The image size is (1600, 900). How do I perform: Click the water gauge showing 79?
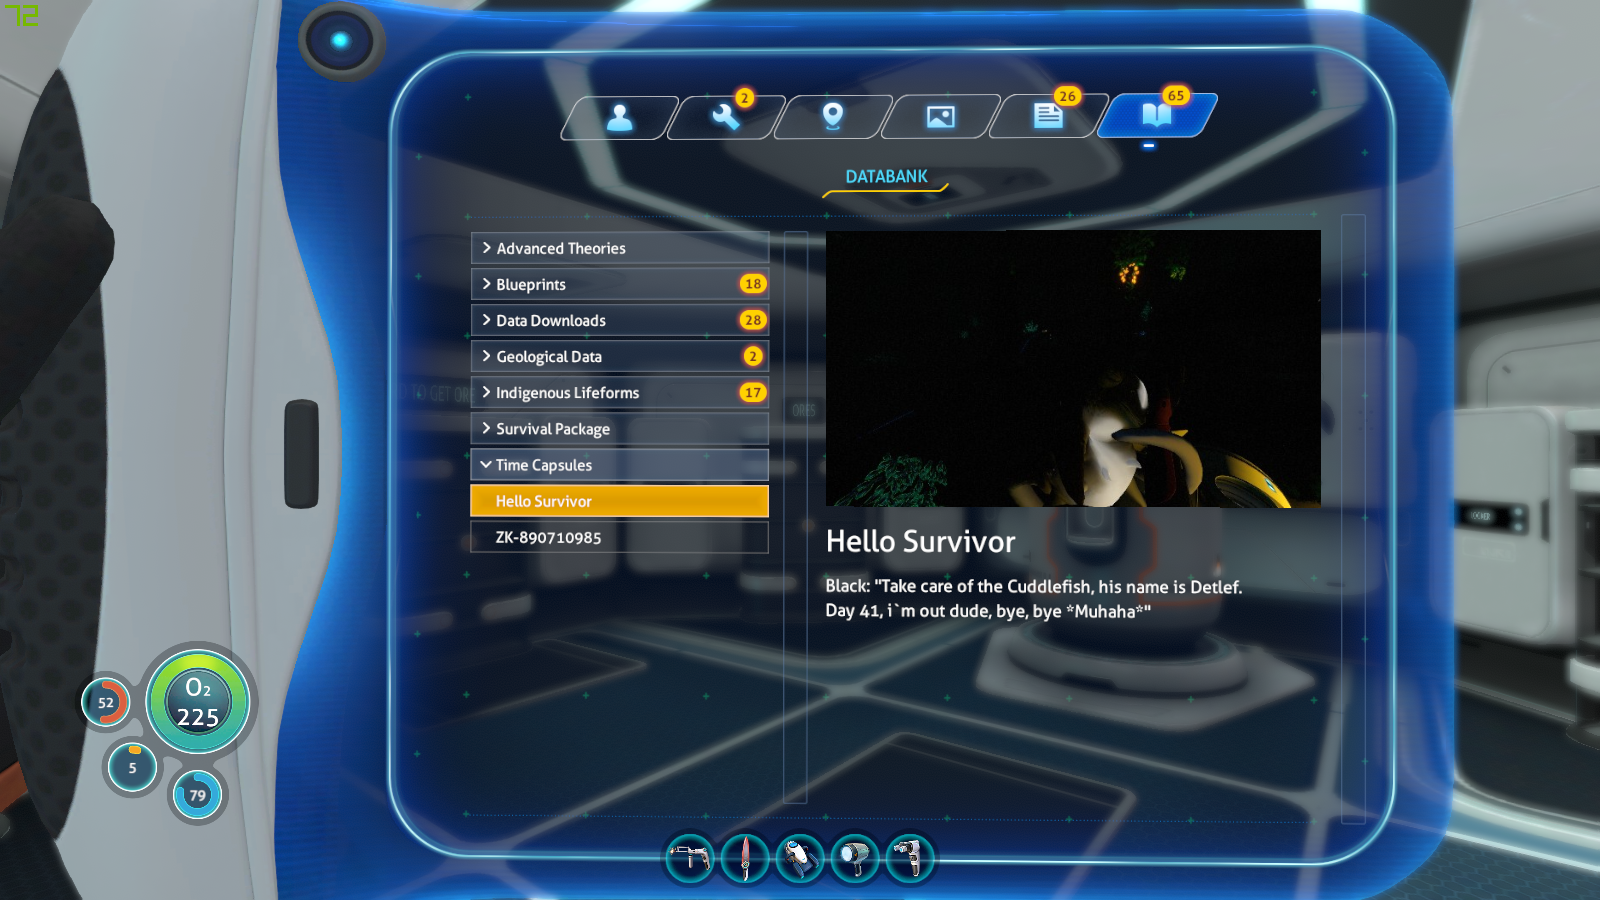[x=198, y=795]
